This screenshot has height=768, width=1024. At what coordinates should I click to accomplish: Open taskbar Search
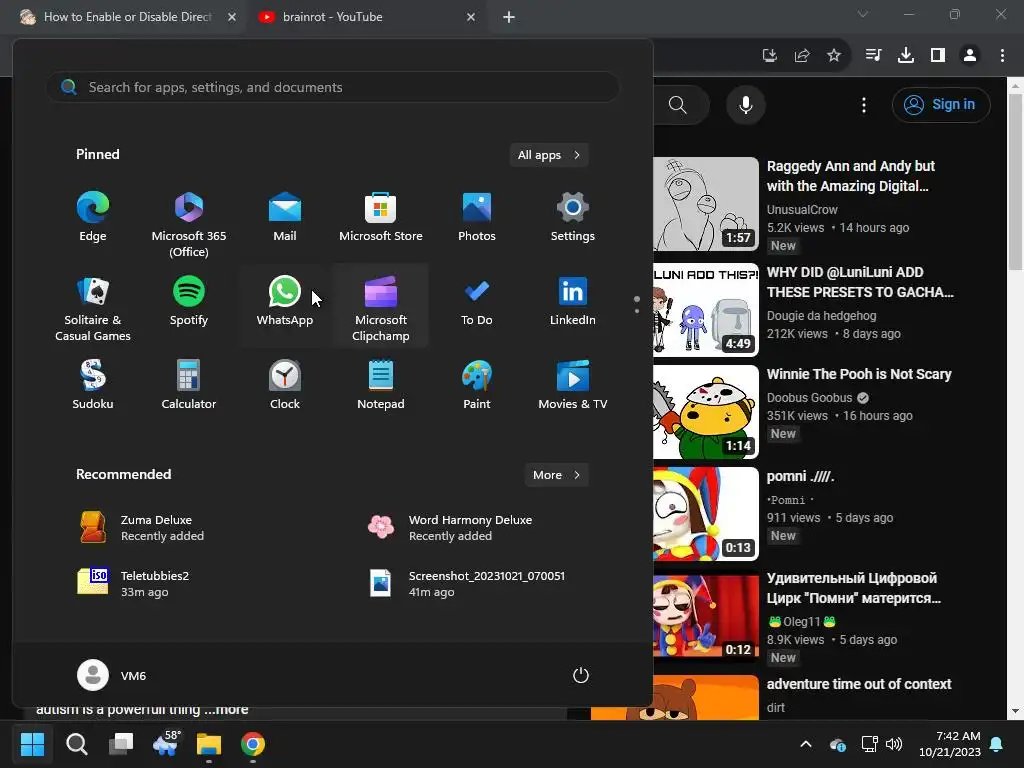point(76,744)
